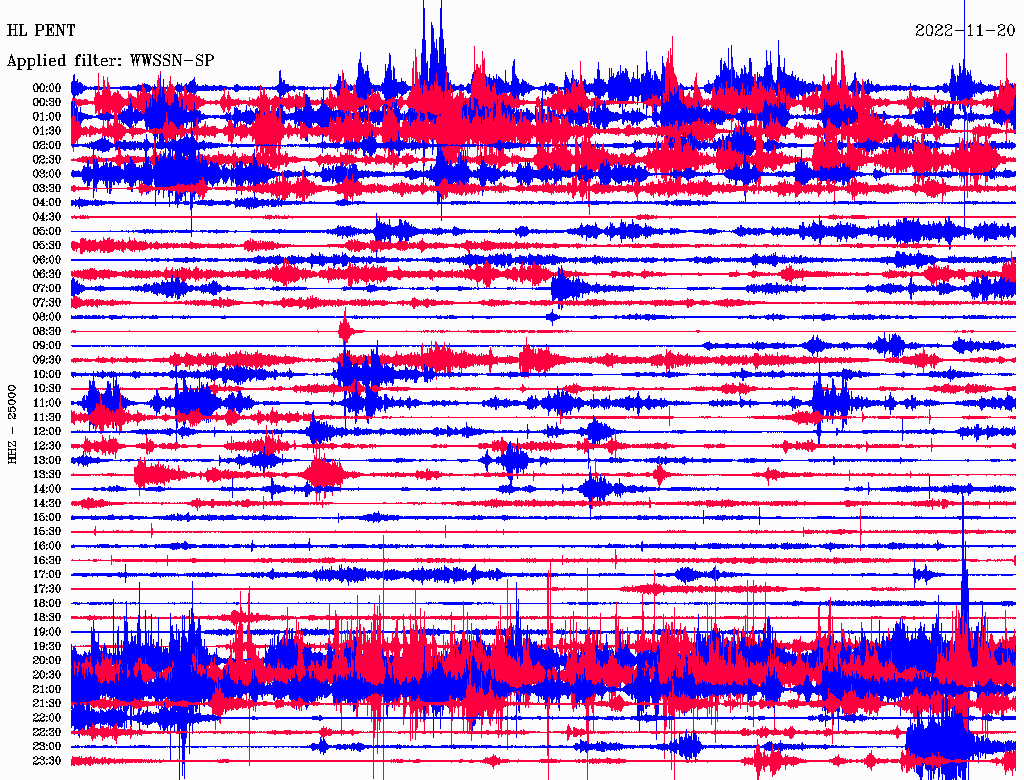1024x780 pixels.
Task: Select the 11:30 time label
Action: (47, 417)
